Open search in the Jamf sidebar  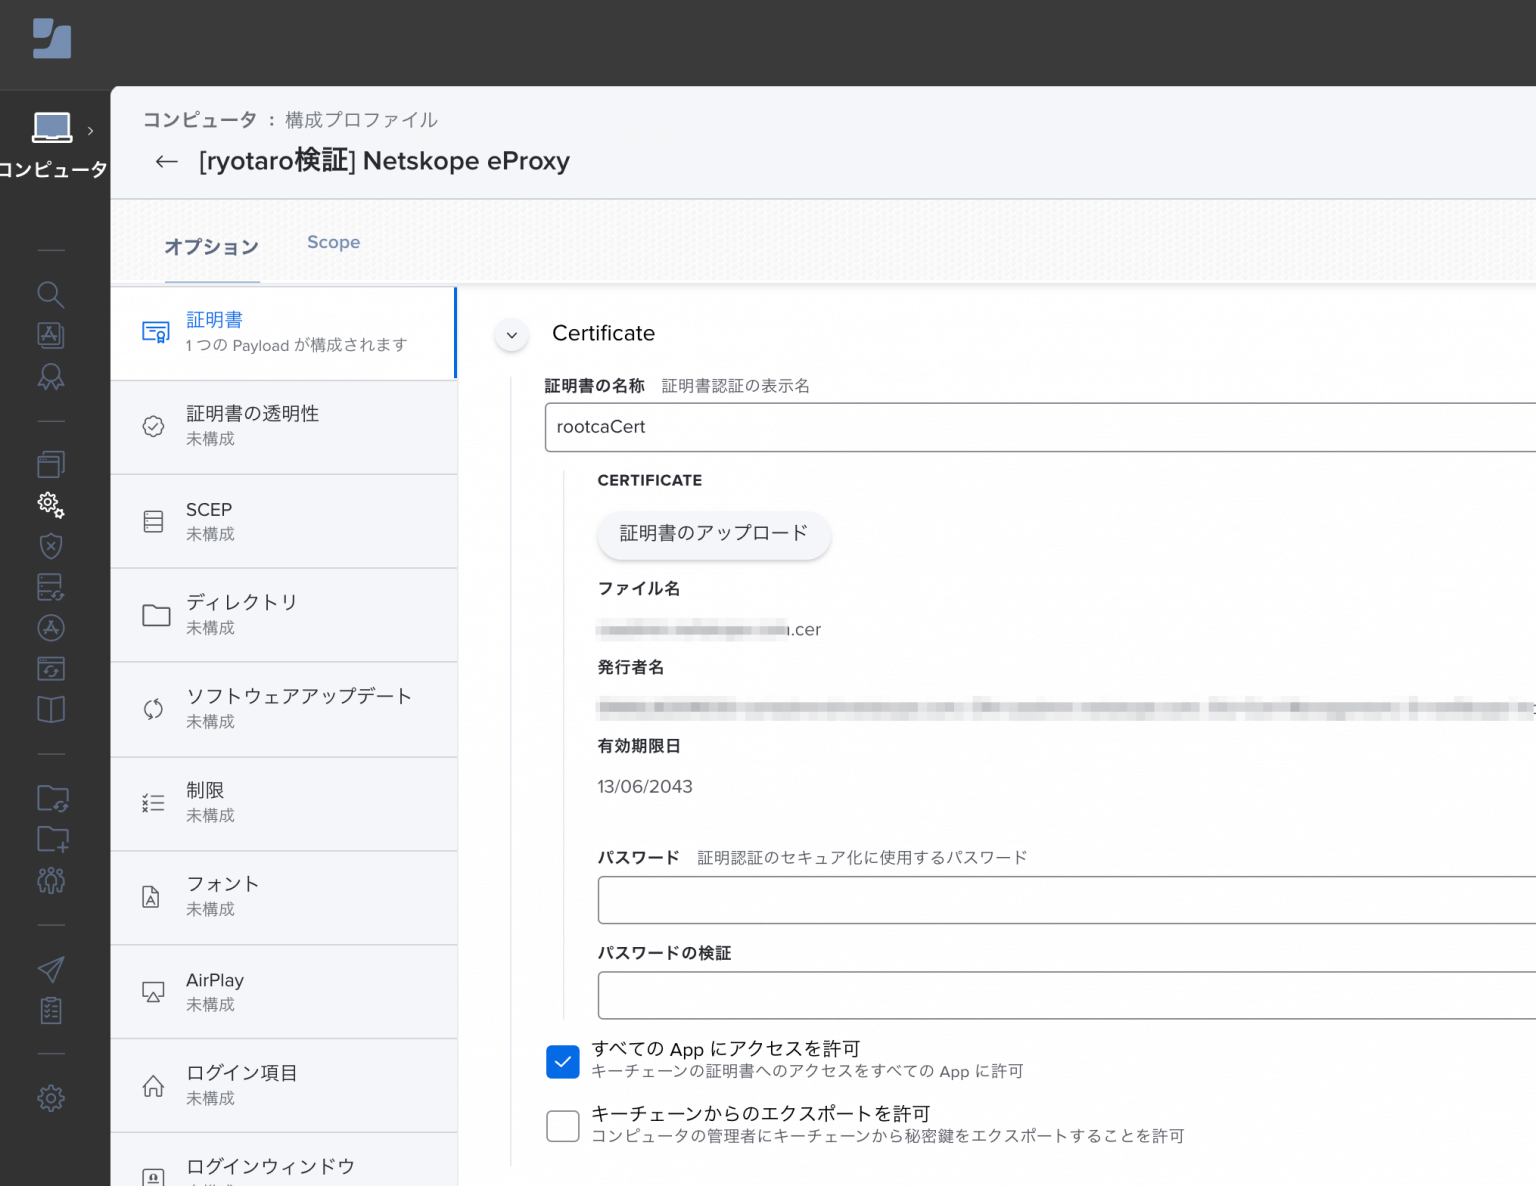50,295
